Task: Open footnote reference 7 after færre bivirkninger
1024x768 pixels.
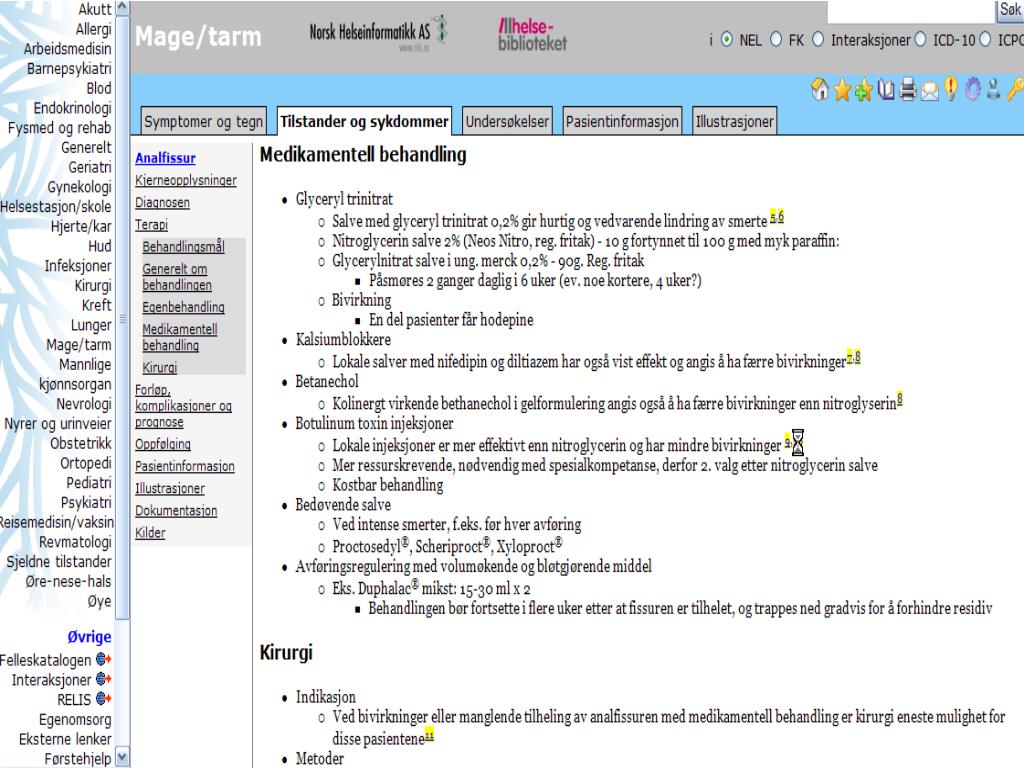Action: (x=850, y=357)
